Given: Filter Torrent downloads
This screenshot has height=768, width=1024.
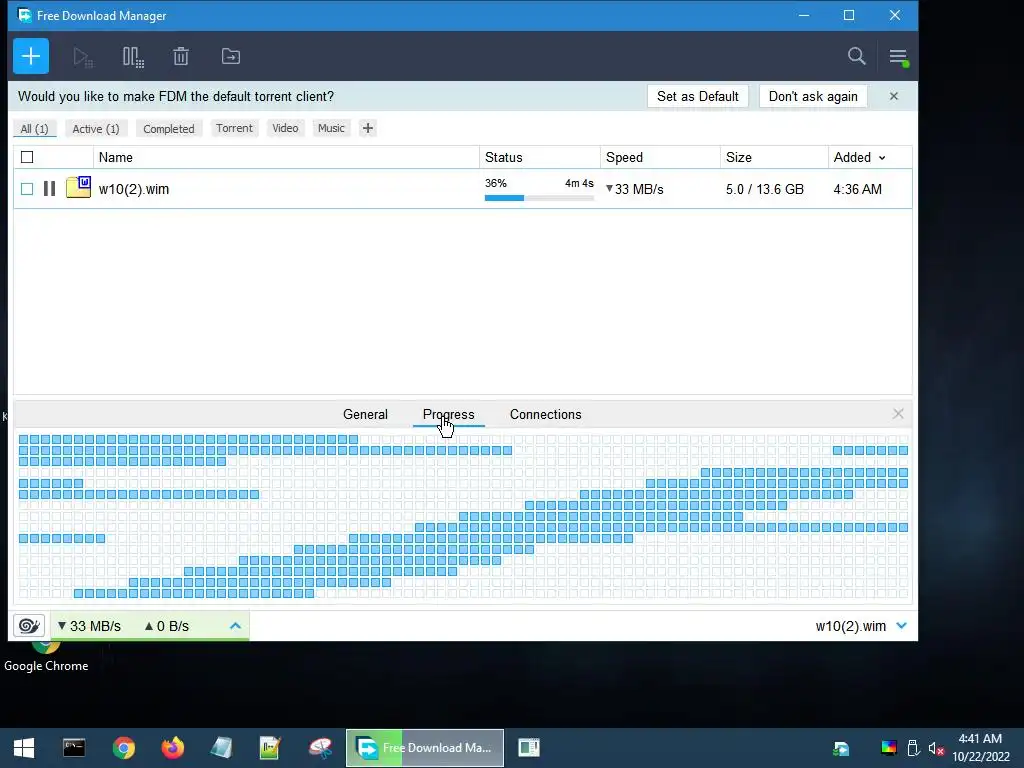Looking at the screenshot, I should pyautogui.click(x=234, y=128).
